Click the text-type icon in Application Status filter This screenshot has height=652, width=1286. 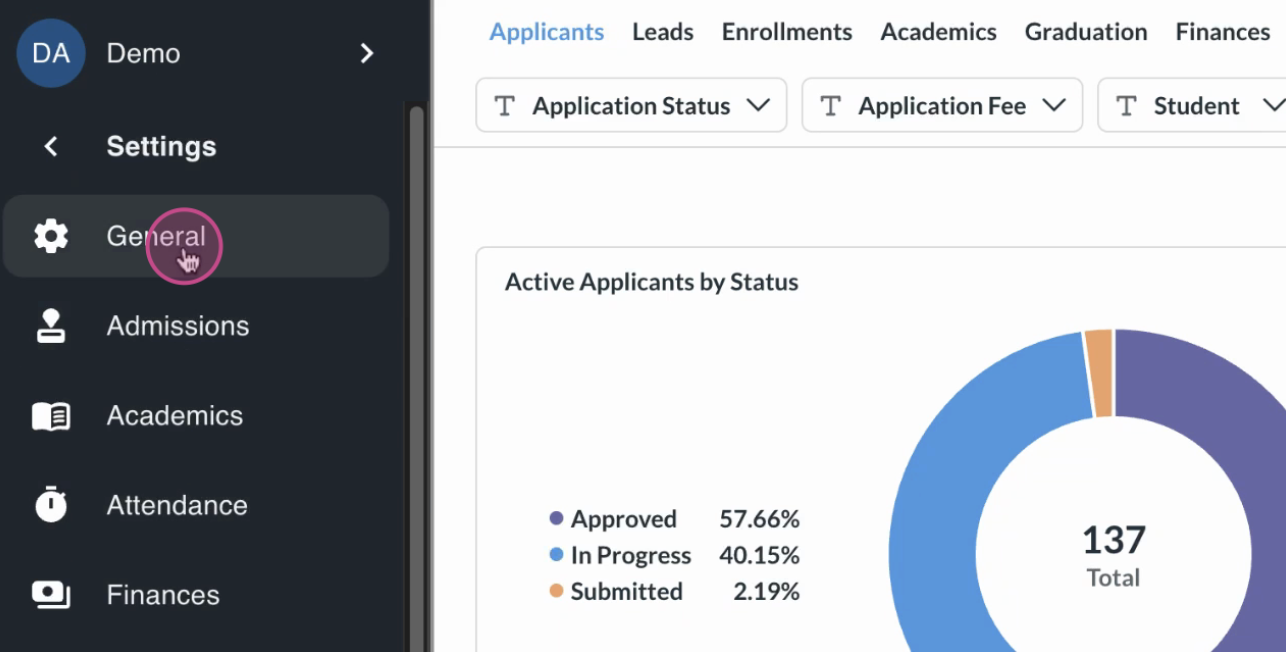[505, 106]
